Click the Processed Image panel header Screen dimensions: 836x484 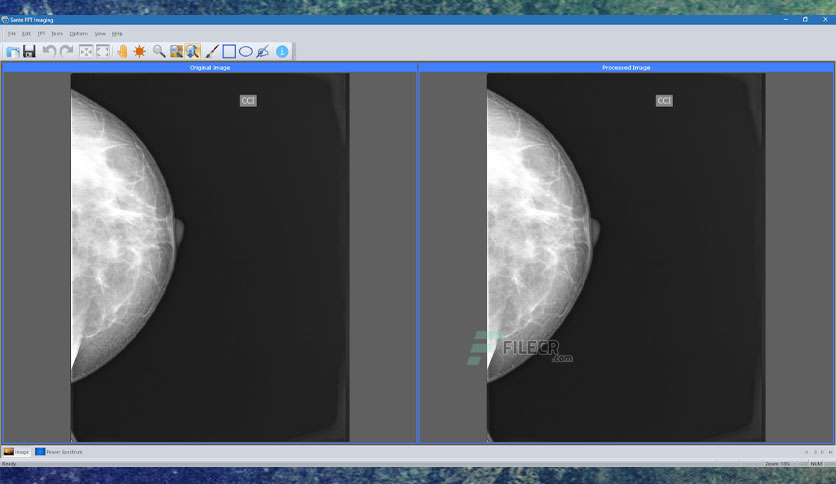[x=626, y=68]
